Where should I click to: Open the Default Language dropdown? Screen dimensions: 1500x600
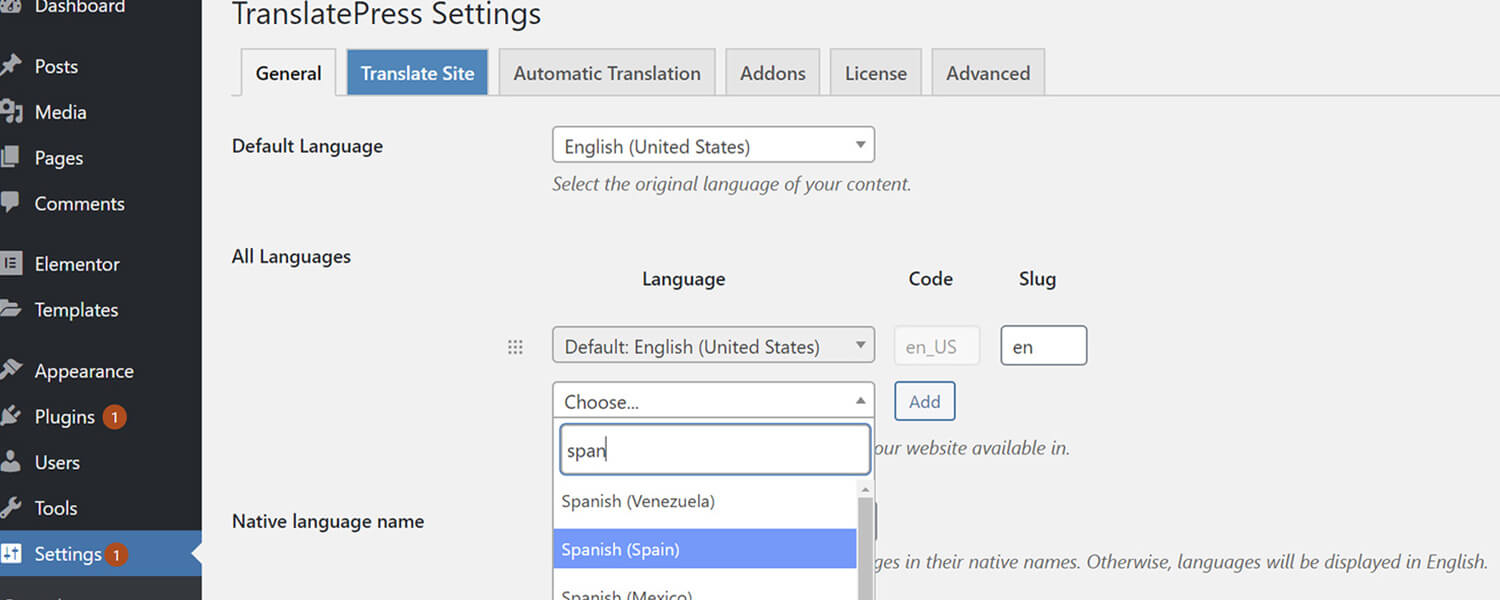point(713,145)
